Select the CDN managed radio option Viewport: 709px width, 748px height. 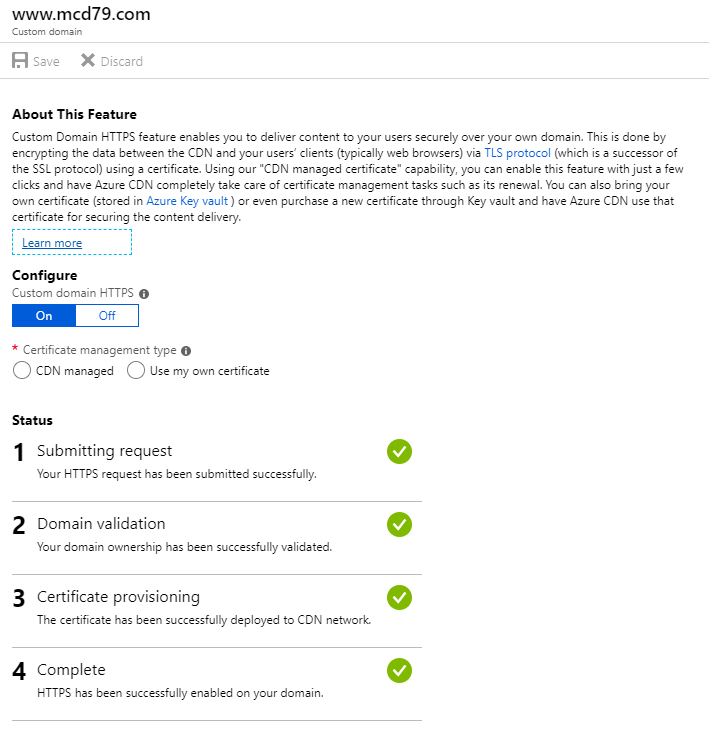(22, 371)
